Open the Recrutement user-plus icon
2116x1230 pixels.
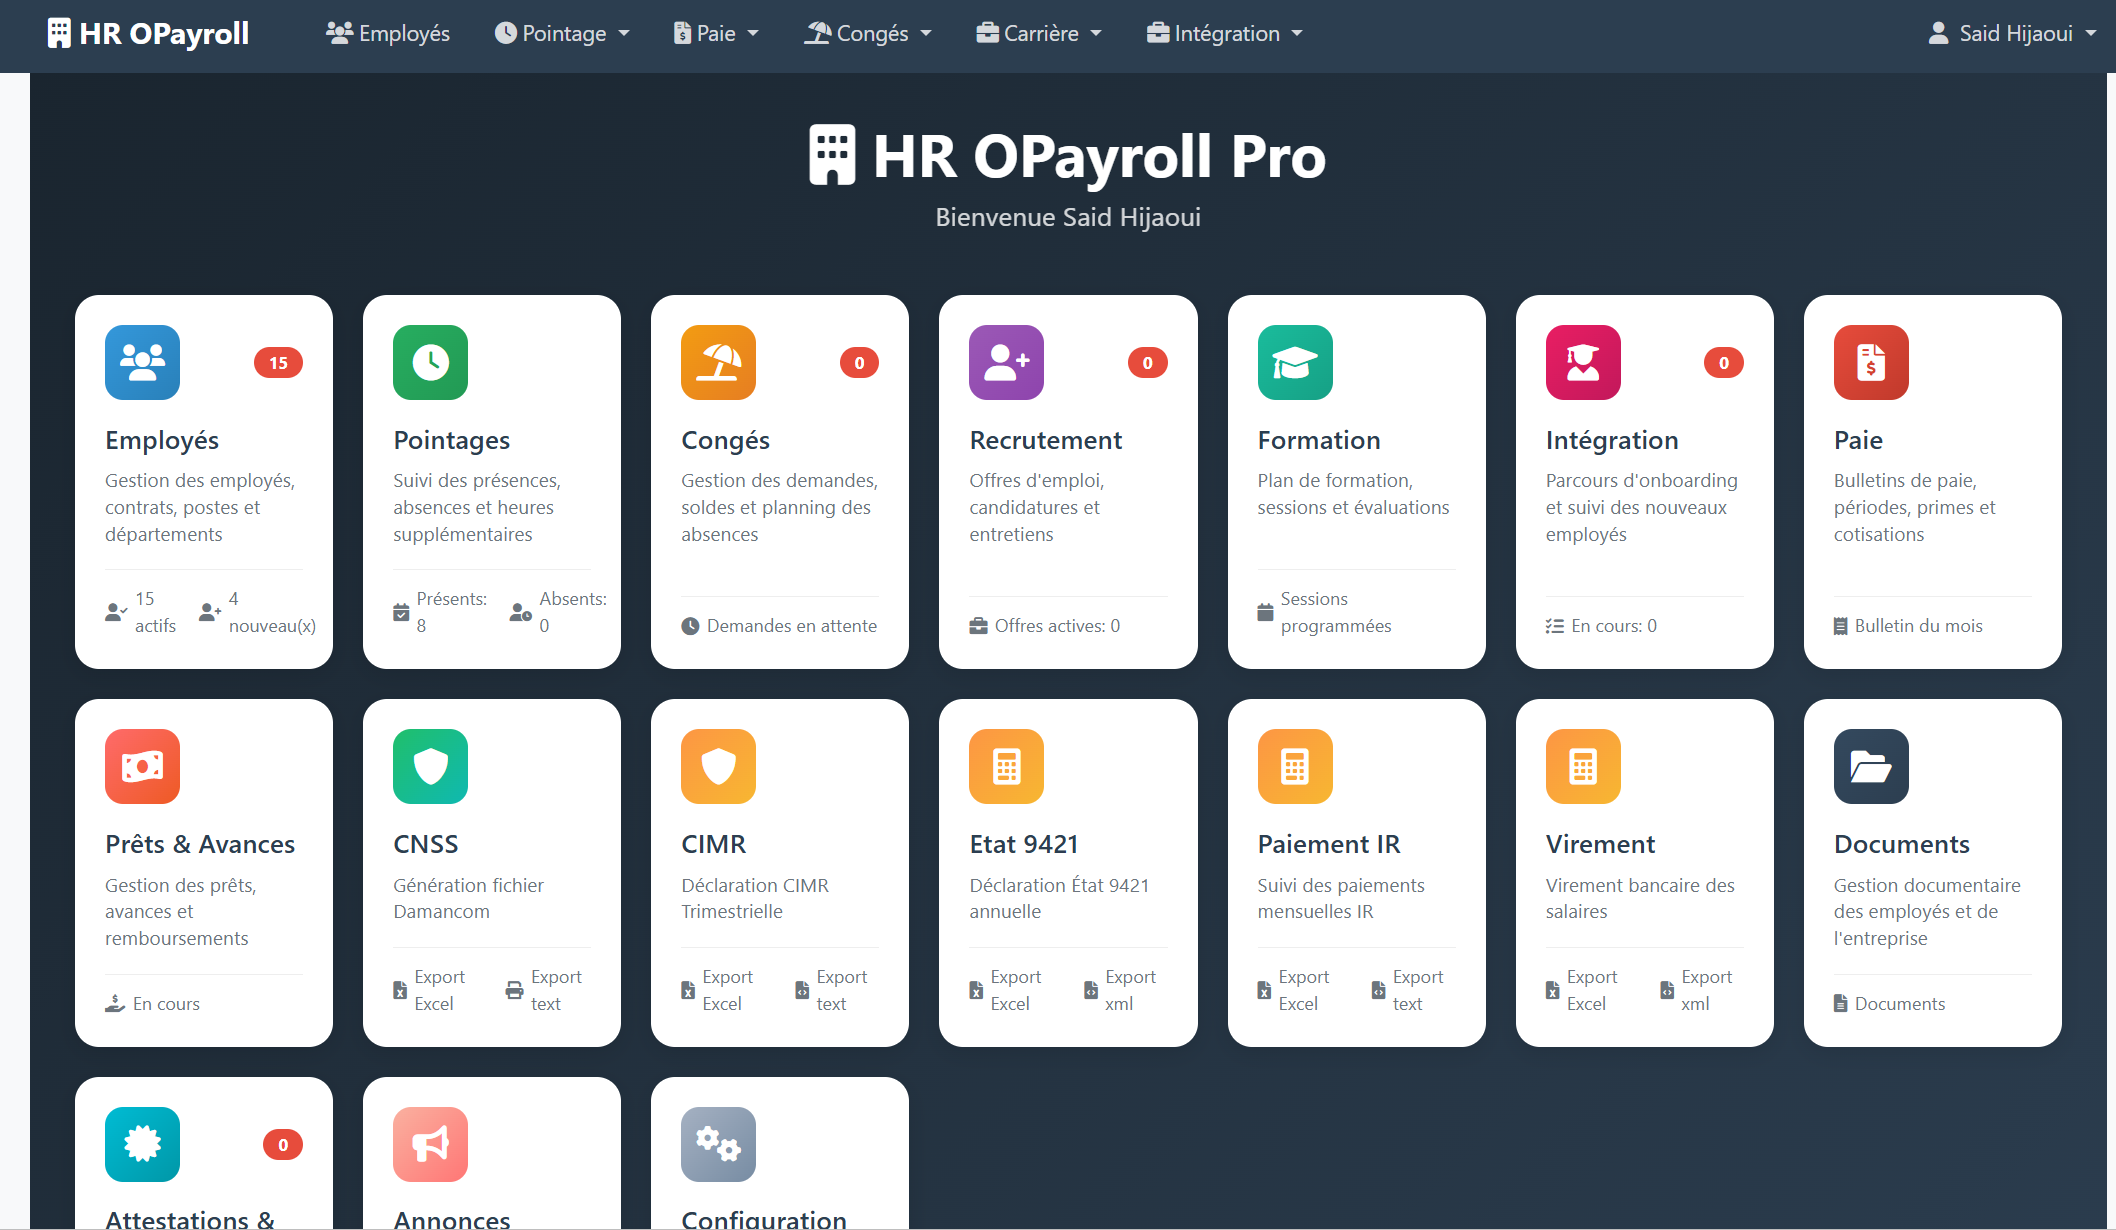click(x=1006, y=362)
